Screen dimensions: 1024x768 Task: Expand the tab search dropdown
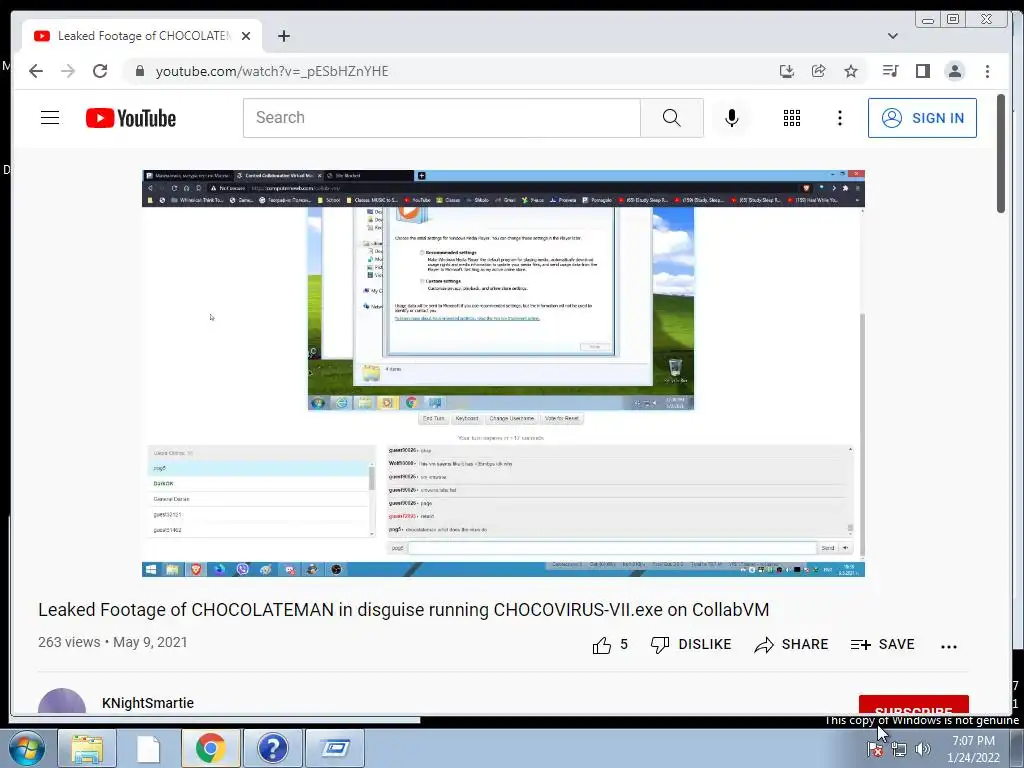click(x=893, y=36)
